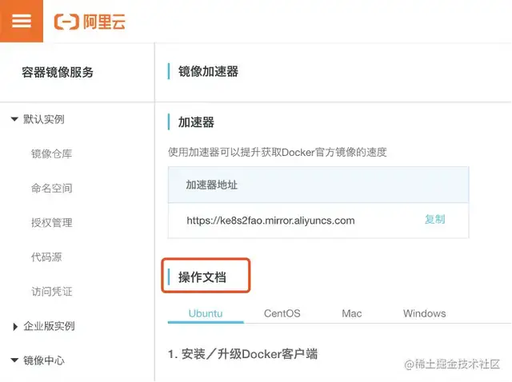Select 授权管理 in sidebar
Image resolution: width=512 pixels, height=382 pixels.
coord(52,222)
